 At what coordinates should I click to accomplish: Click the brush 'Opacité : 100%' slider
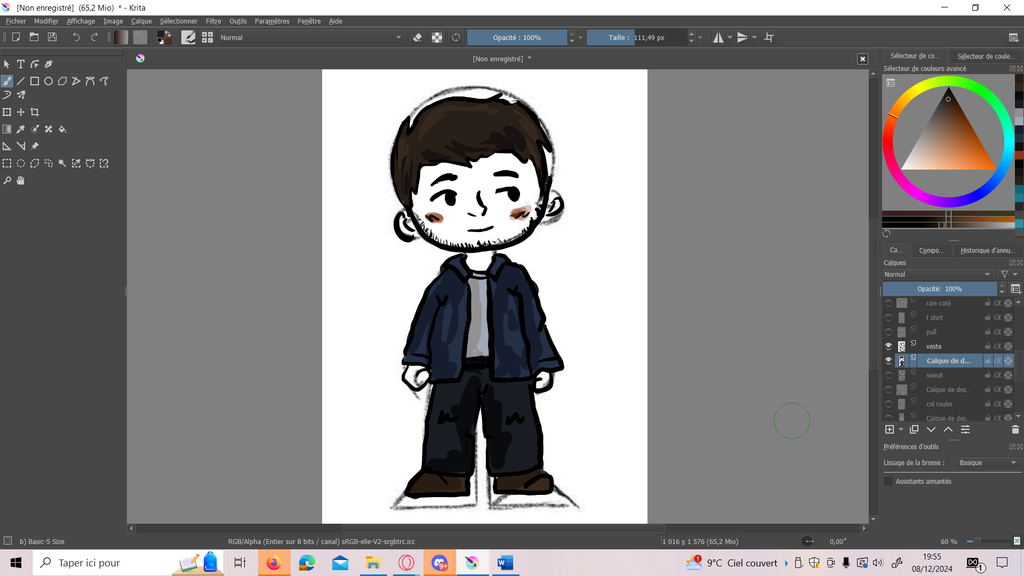(x=517, y=38)
